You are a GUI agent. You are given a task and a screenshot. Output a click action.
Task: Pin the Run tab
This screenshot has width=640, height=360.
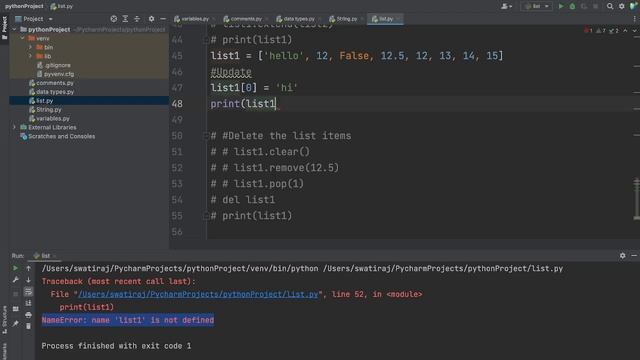point(16,324)
